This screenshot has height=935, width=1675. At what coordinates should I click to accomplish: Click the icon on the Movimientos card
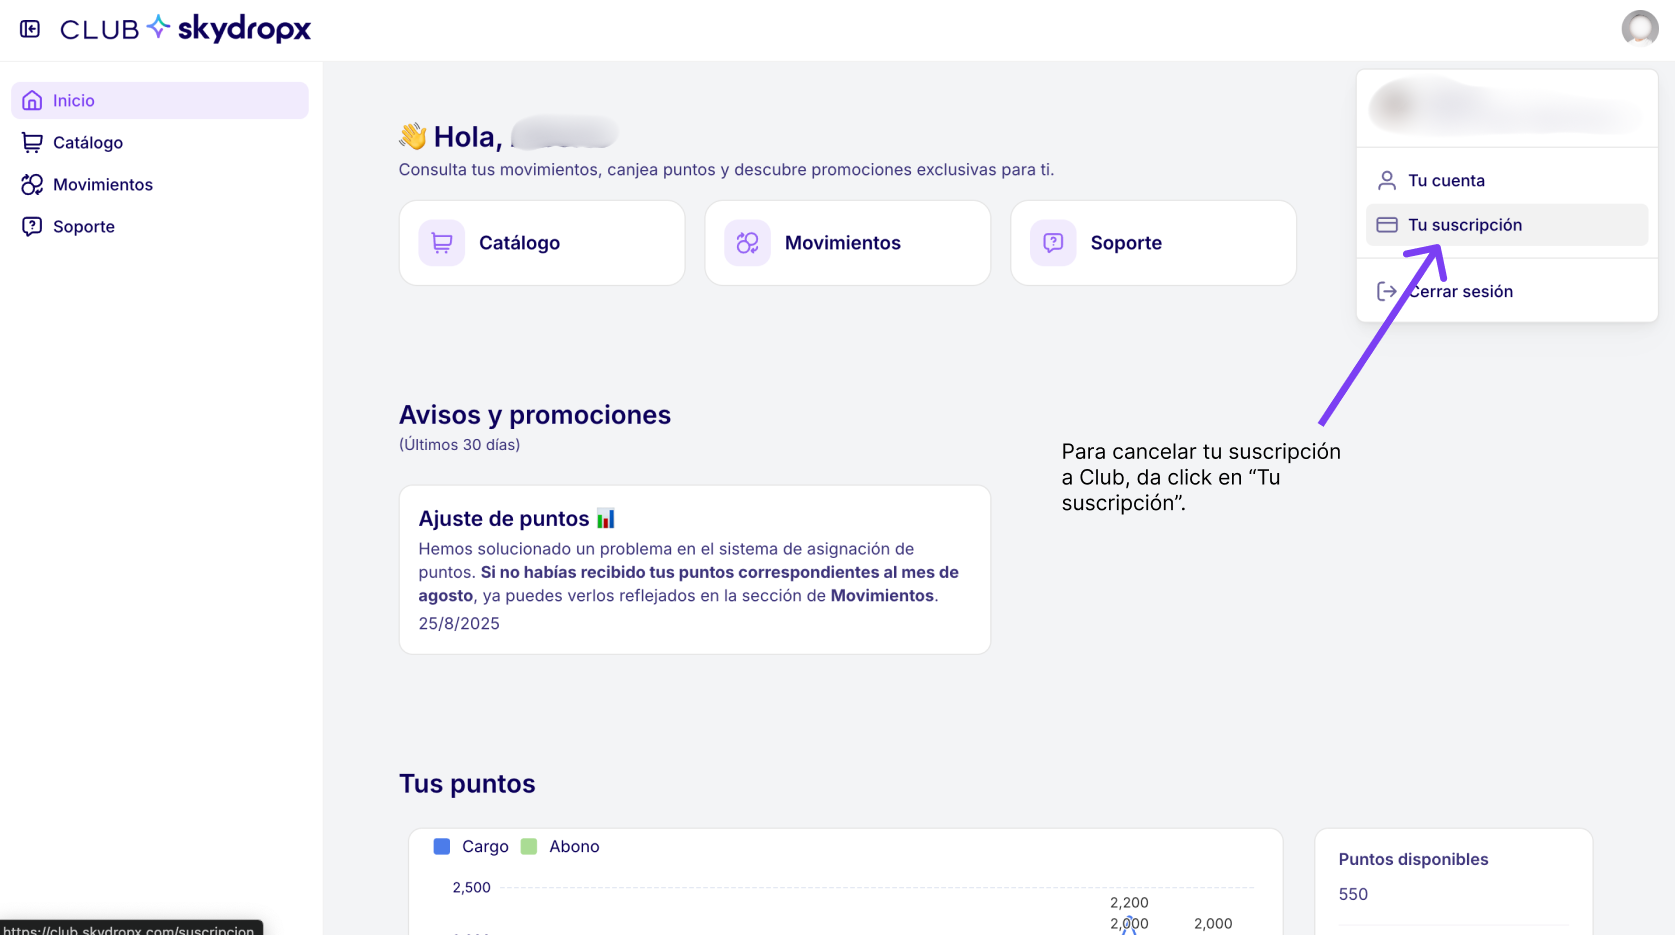point(748,243)
